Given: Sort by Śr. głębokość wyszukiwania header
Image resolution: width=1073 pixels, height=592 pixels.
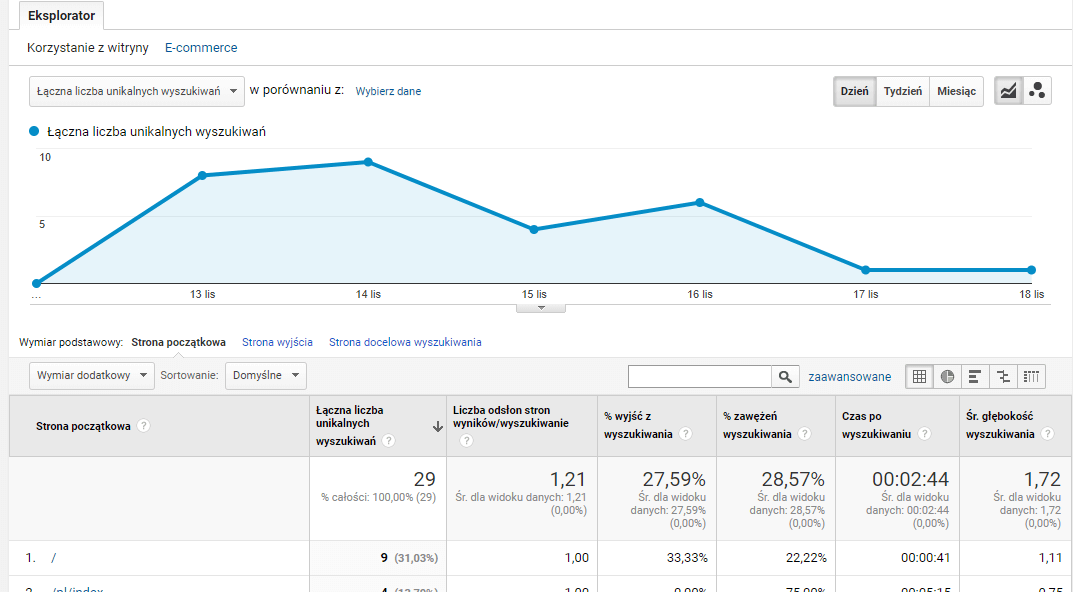Looking at the screenshot, I should (1000, 425).
